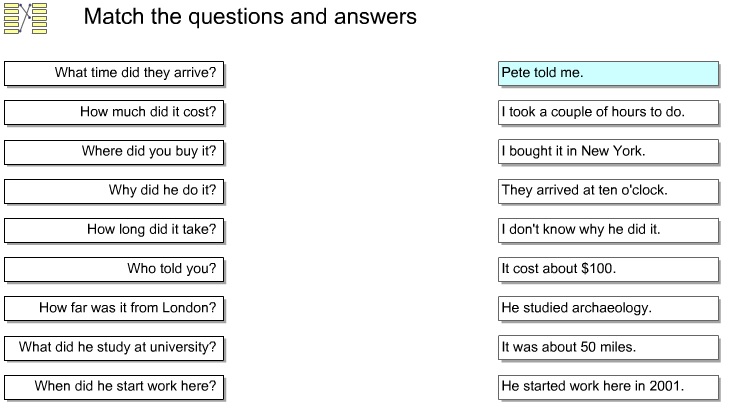Choose question 'Why did he do it?'
Screen dimensions: 729x411
(x=115, y=191)
